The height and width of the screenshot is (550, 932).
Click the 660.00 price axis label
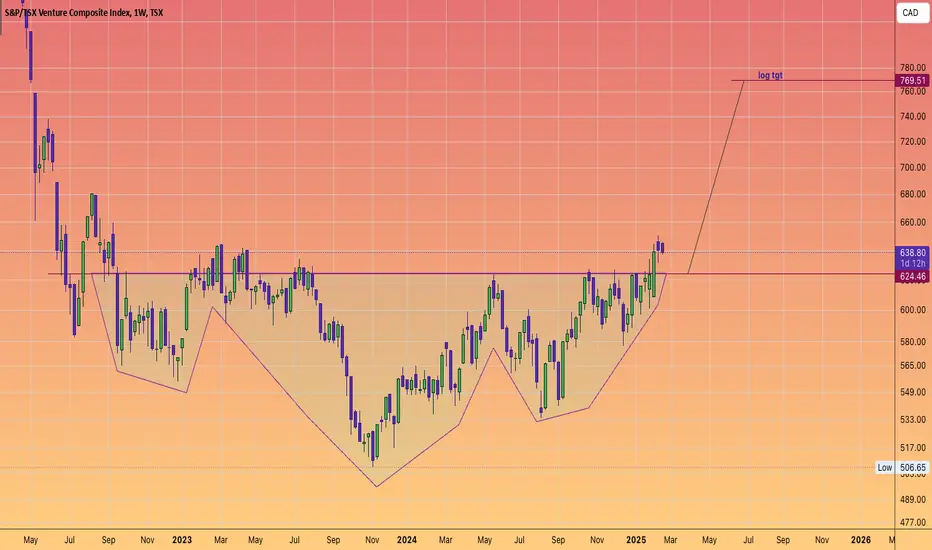point(912,222)
